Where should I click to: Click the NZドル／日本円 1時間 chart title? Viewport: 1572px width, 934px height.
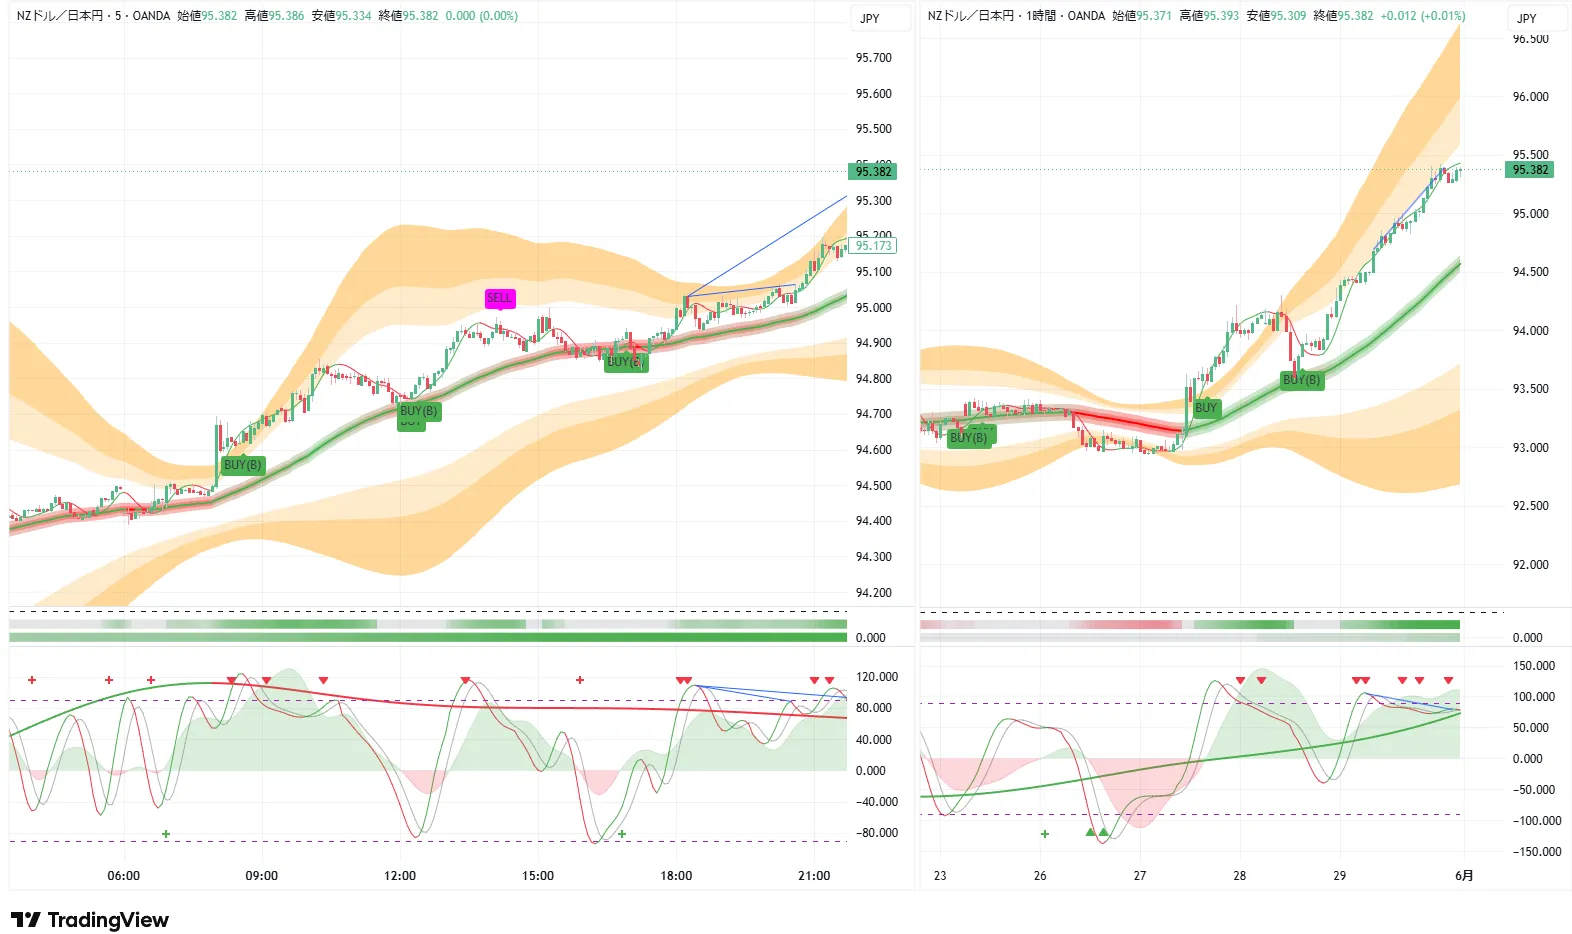1016,16
